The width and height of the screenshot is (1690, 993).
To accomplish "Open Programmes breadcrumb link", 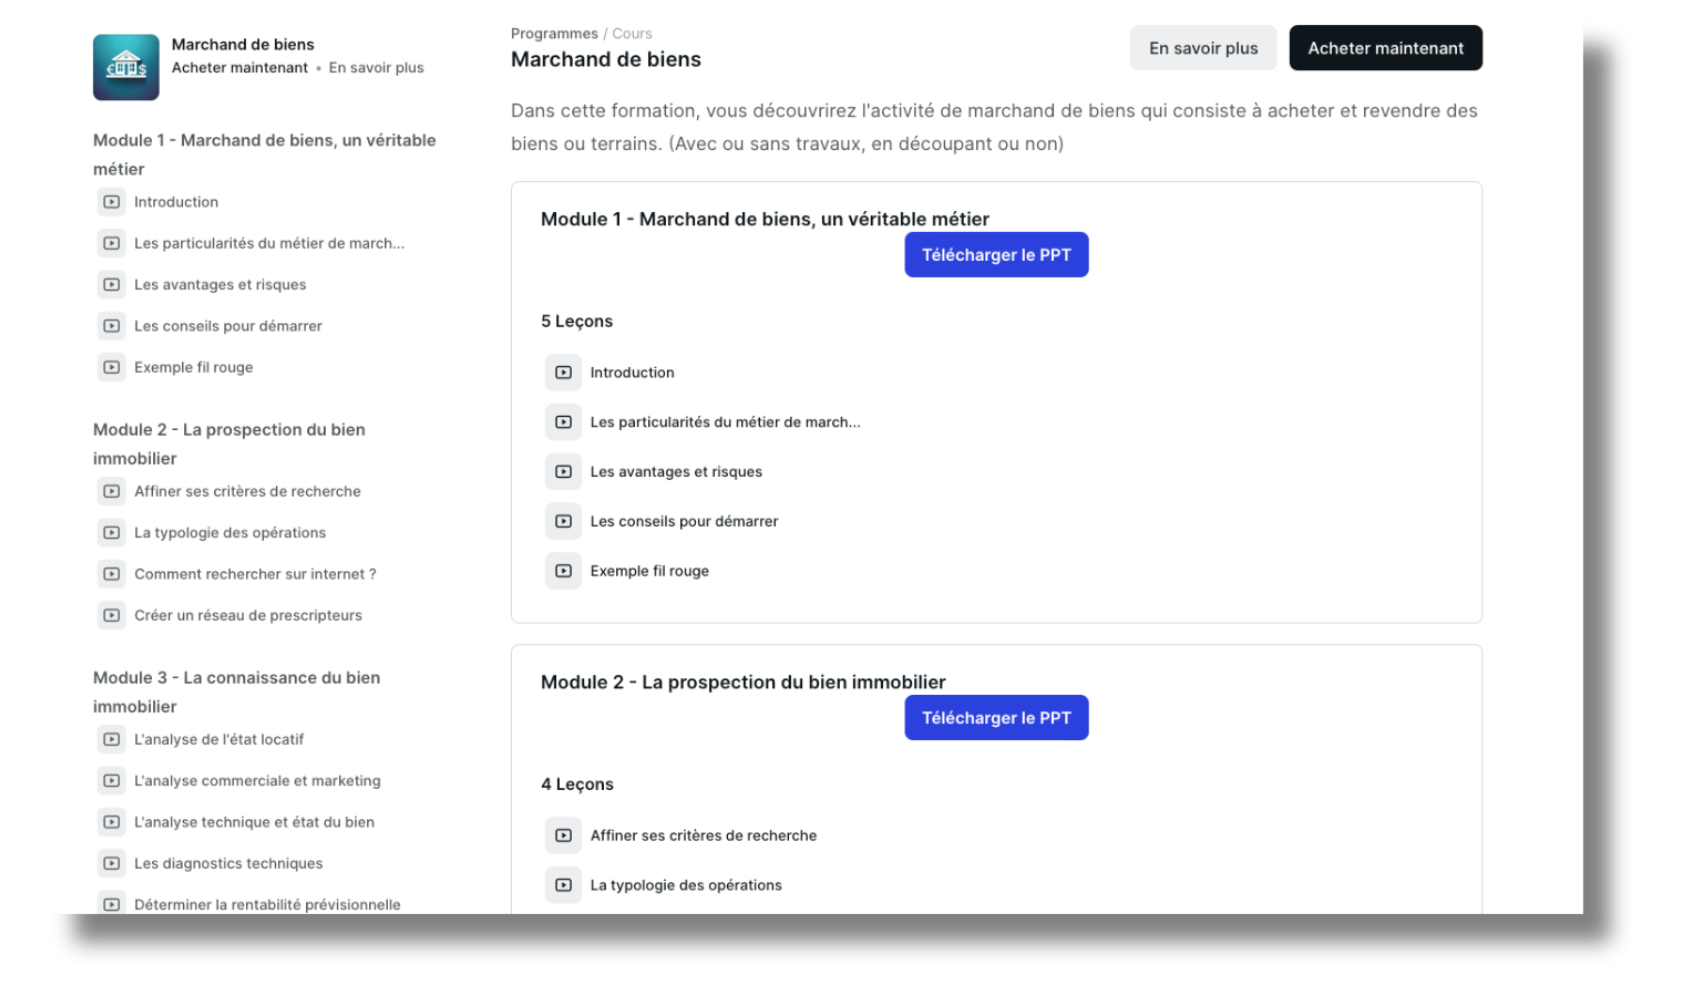I will [x=554, y=34].
